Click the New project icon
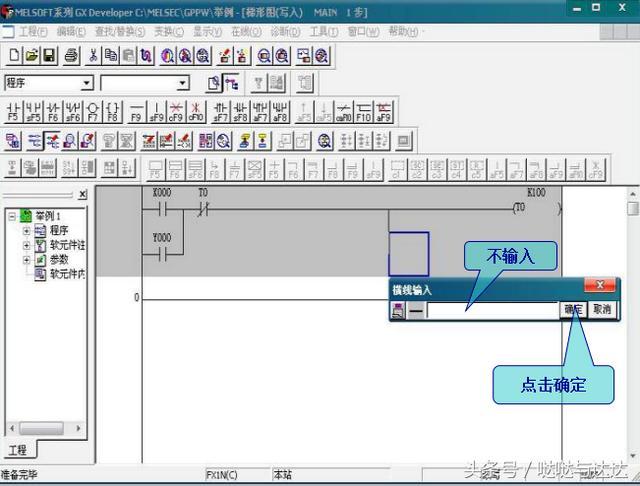The width and height of the screenshot is (640, 486). pos(14,55)
